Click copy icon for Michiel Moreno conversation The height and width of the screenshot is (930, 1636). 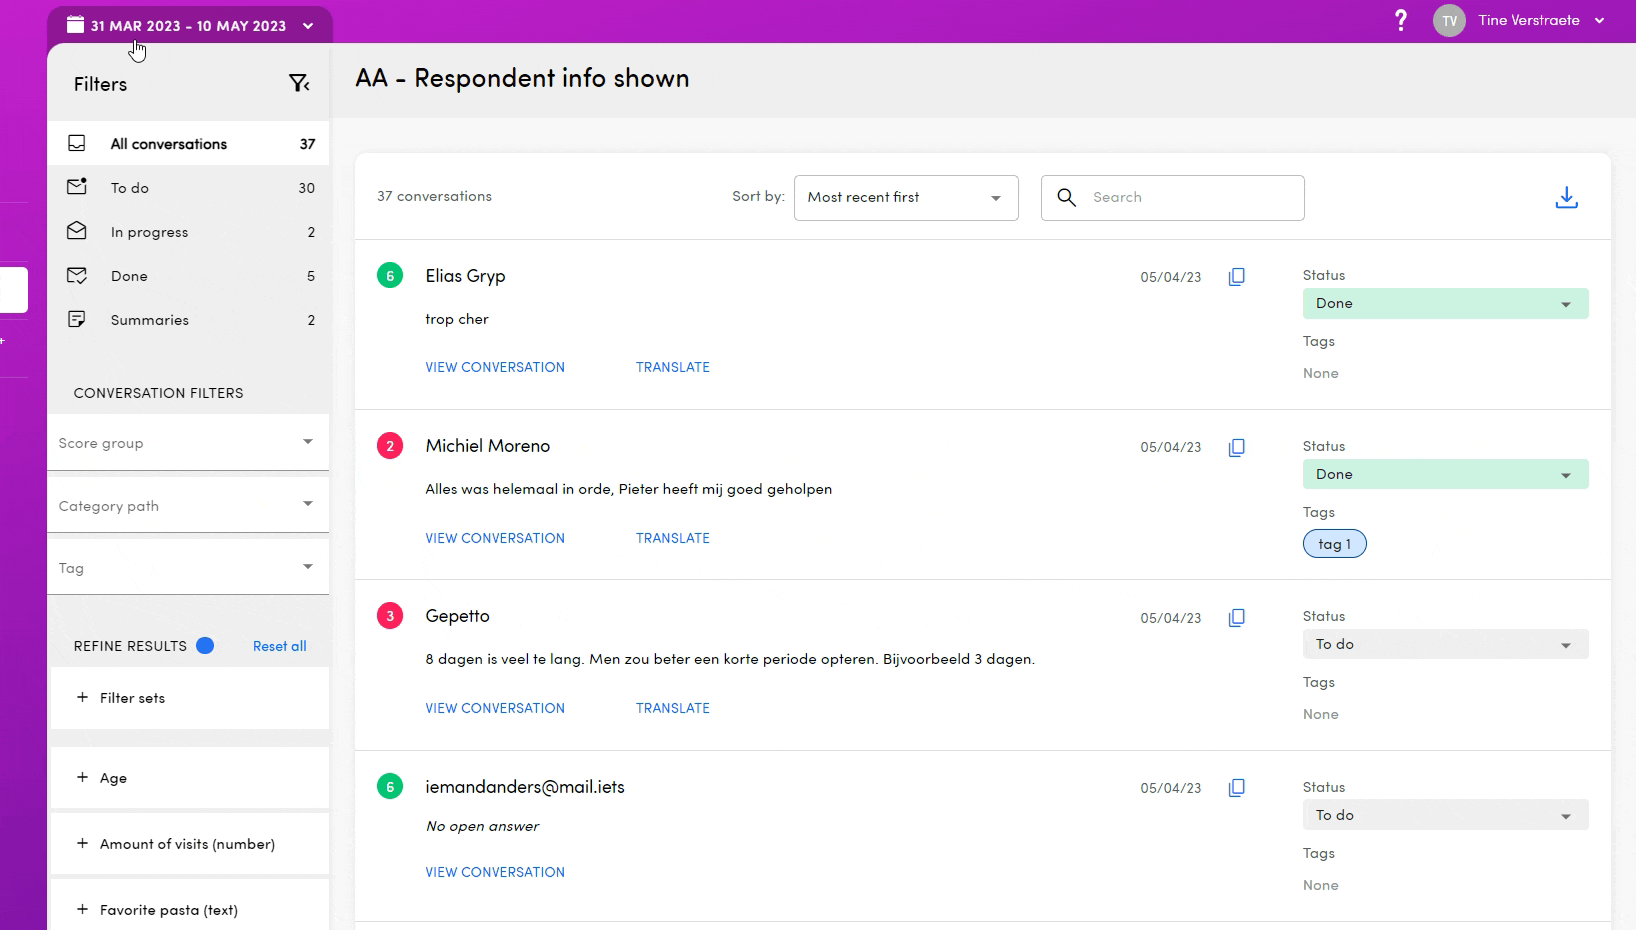point(1236,447)
